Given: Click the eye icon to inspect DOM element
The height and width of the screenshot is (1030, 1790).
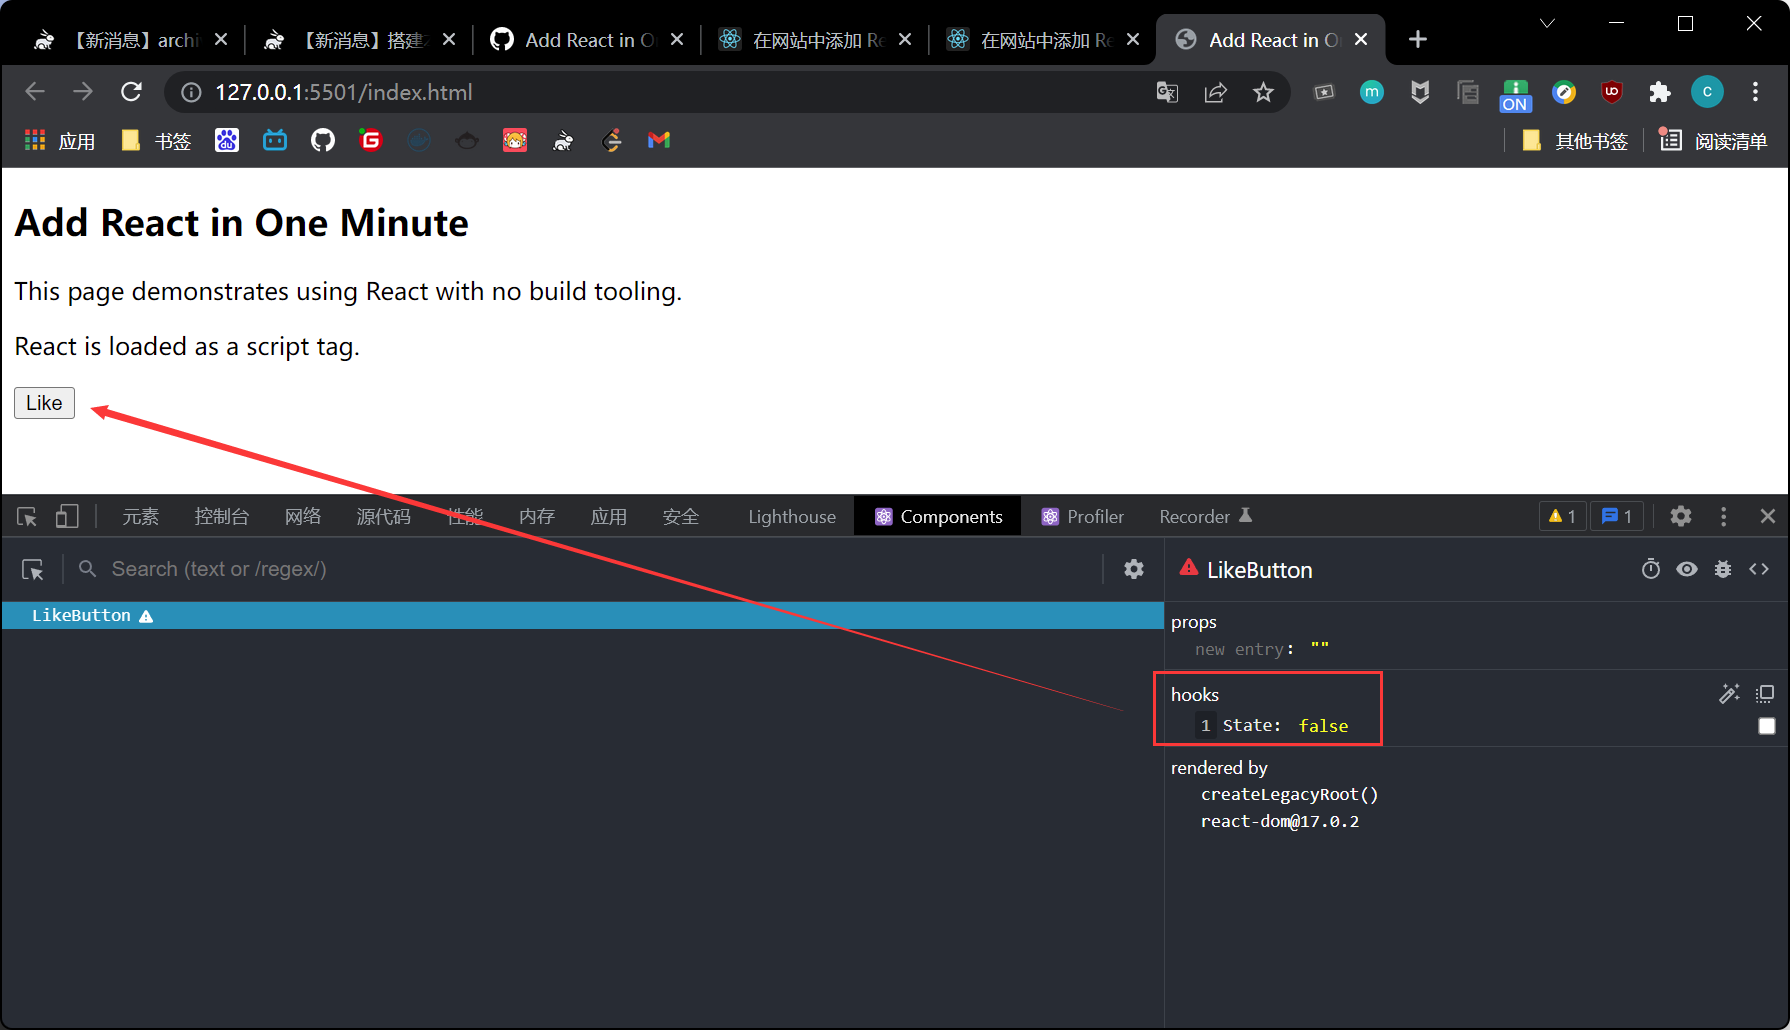Looking at the screenshot, I should [1686, 569].
